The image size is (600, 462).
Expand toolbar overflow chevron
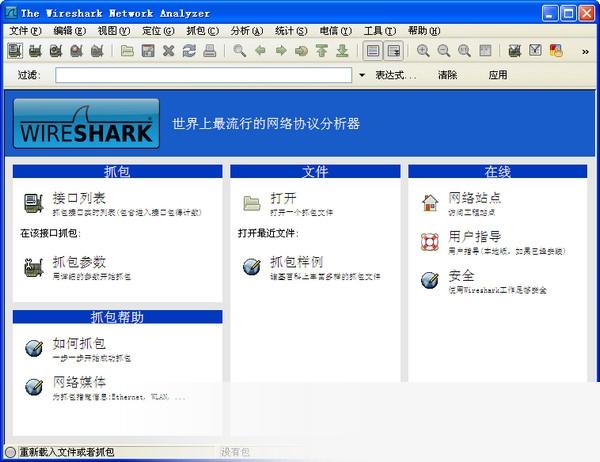click(585, 51)
